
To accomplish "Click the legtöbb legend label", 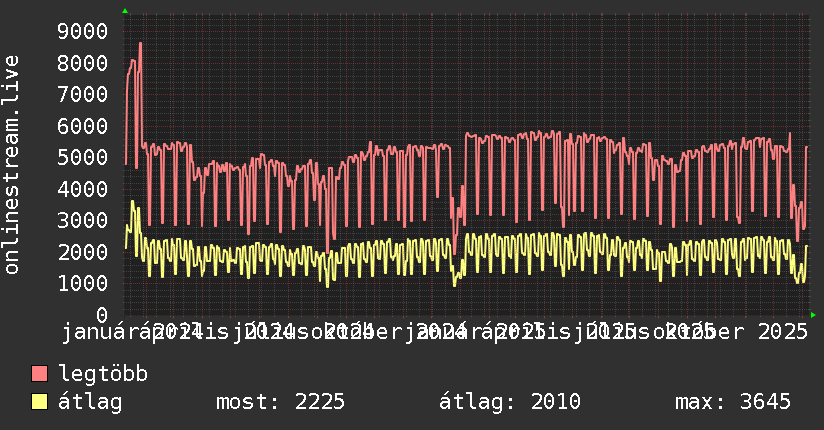I will [x=103, y=374].
